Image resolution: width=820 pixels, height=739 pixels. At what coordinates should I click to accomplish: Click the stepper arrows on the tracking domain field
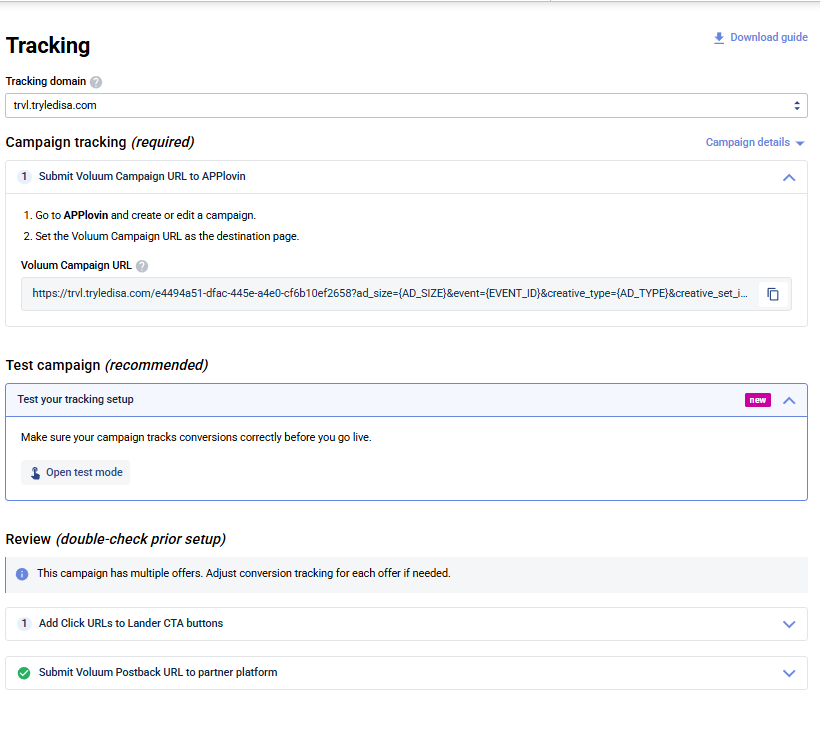(x=797, y=105)
